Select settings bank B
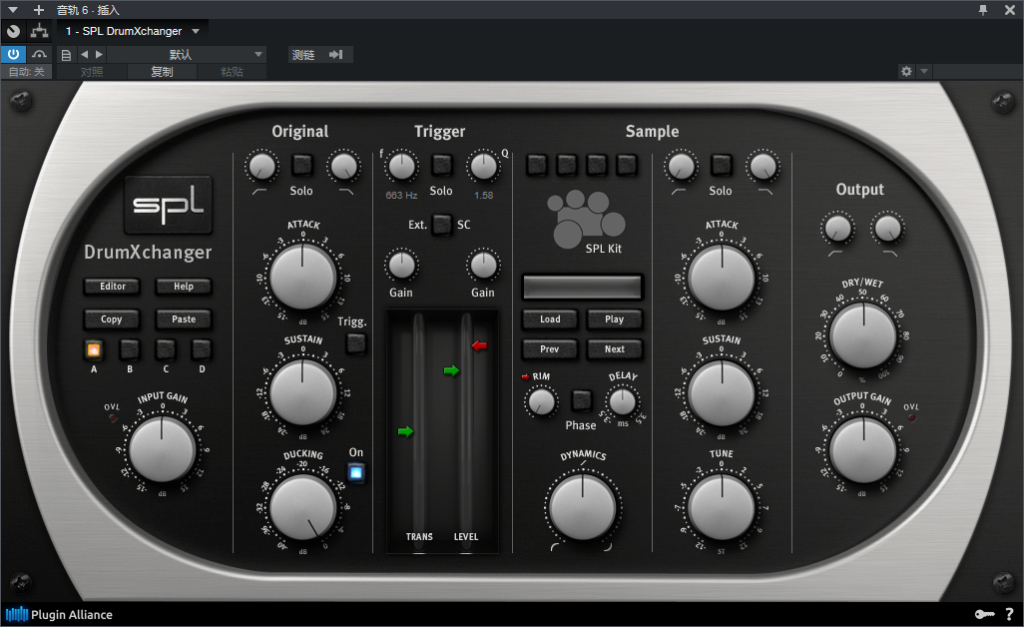 click(129, 349)
